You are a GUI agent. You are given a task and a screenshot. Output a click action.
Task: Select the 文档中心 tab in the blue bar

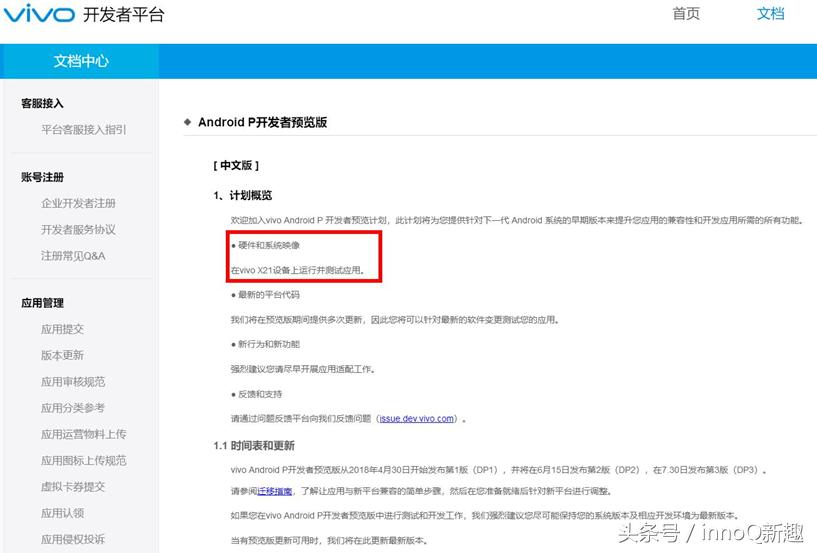tap(81, 61)
